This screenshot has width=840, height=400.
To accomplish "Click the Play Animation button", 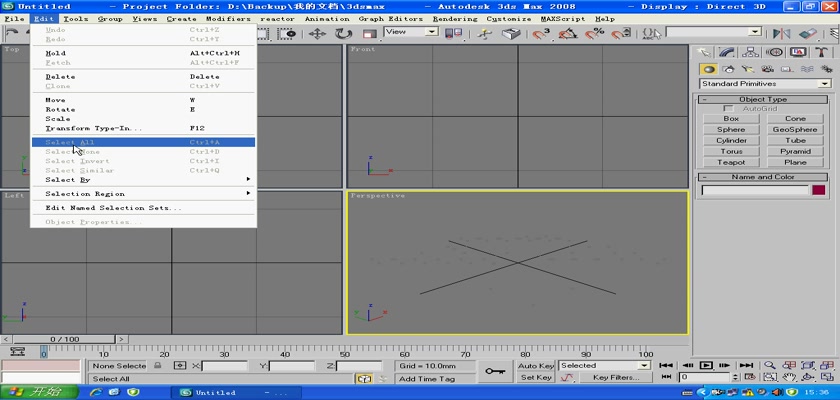I will pos(706,365).
